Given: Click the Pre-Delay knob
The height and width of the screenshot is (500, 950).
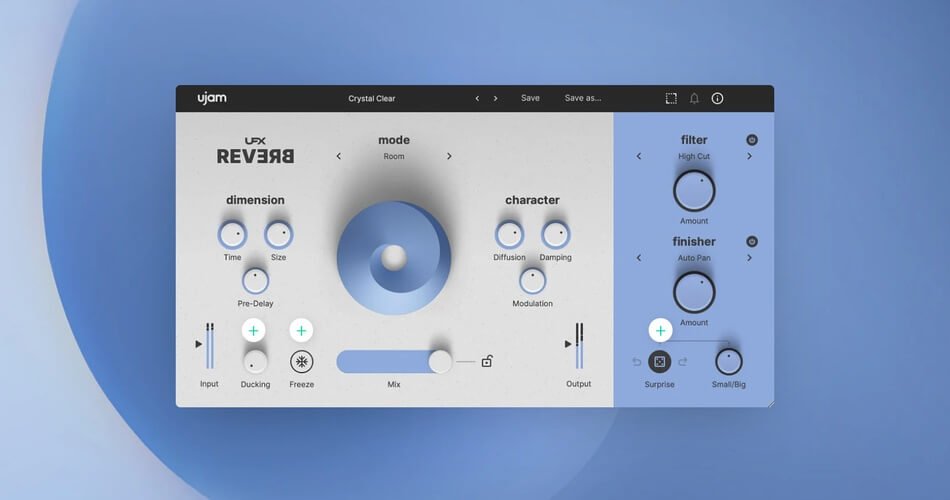Looking at the screenshot, I should tap(255, 281).
